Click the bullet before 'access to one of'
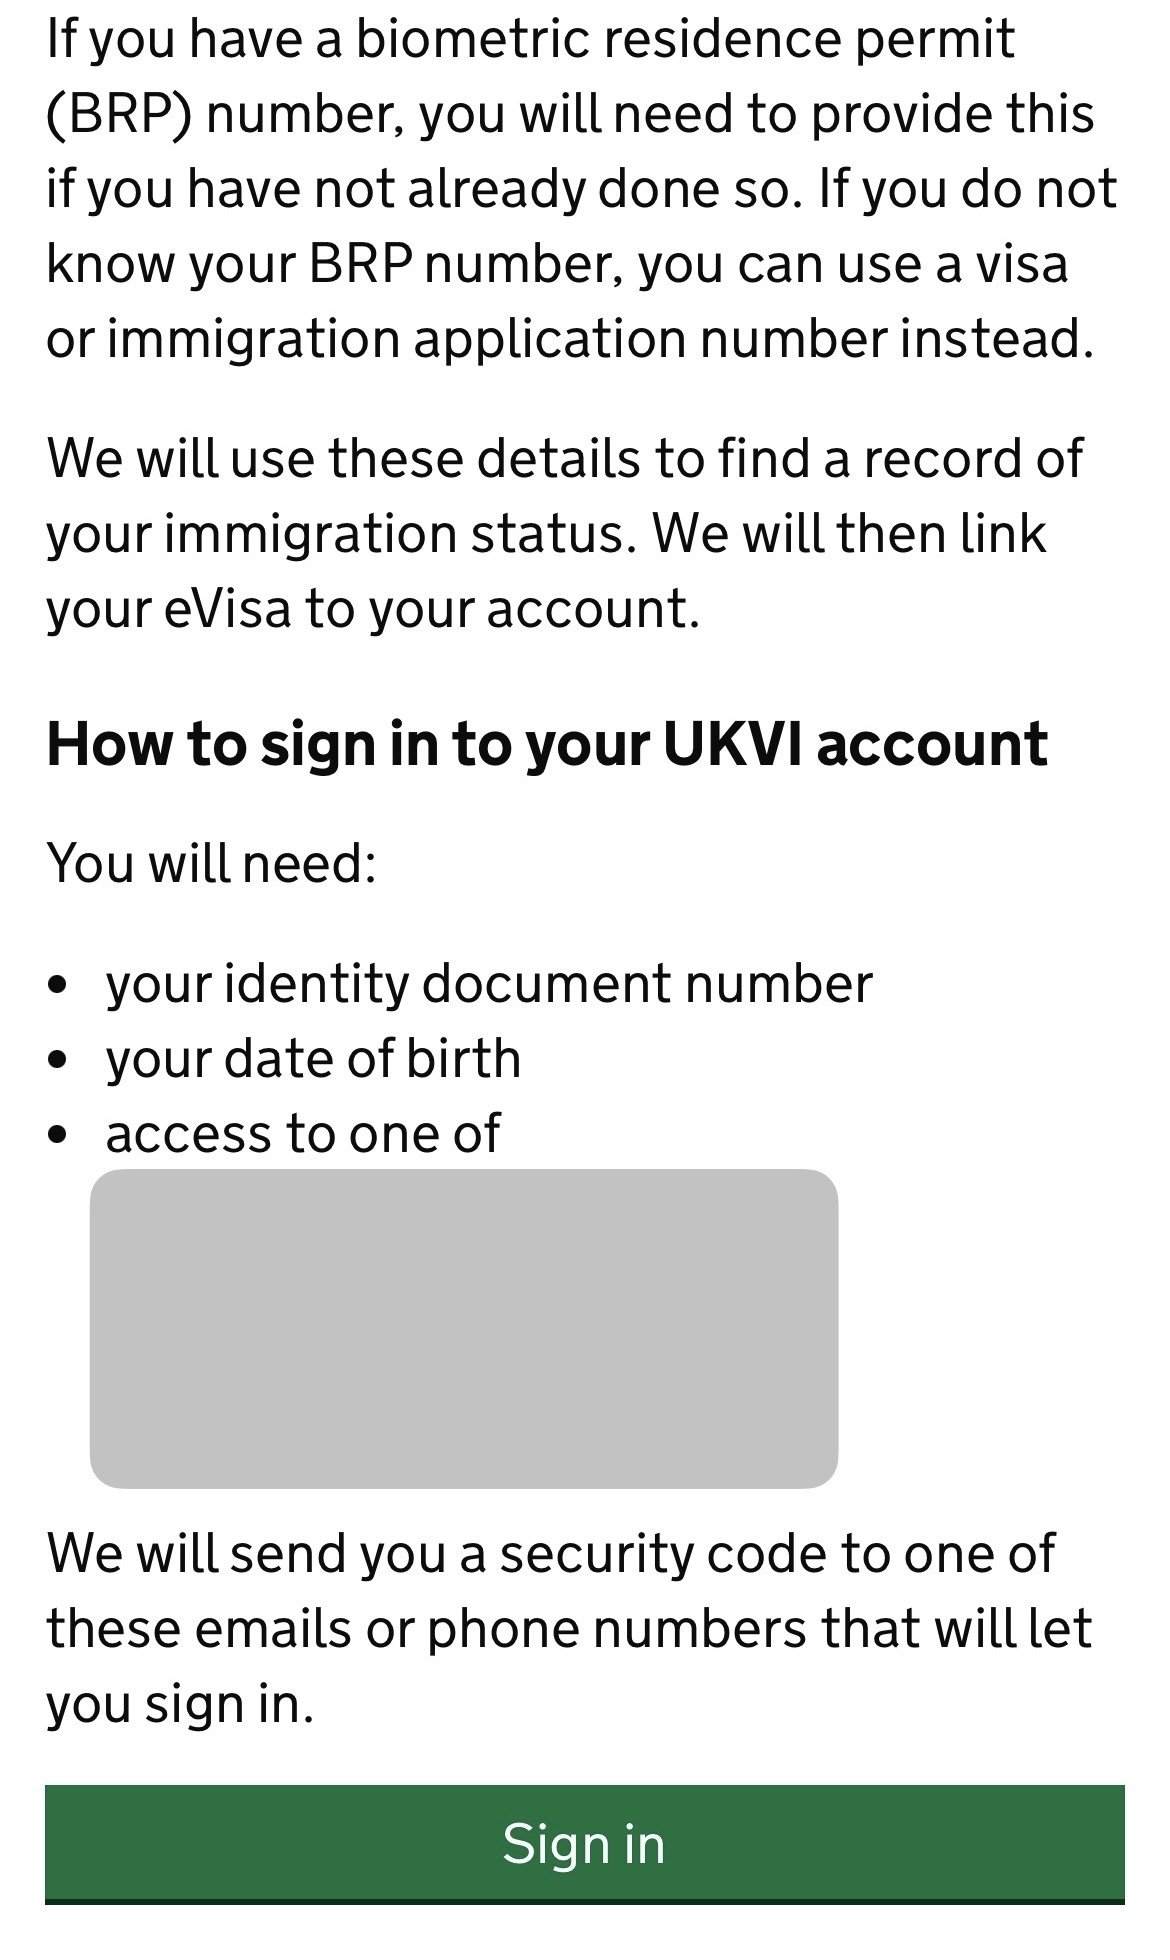The width and height of the screenshot is (1170, 1960). point(59,1136)
